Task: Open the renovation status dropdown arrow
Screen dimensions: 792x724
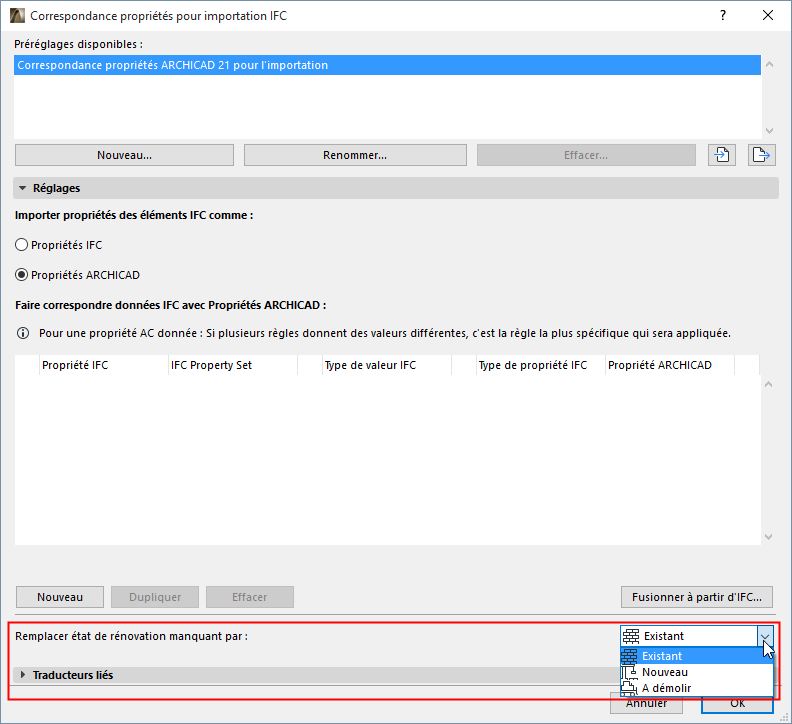Action: pyautogui.click(x=765, y=636)
